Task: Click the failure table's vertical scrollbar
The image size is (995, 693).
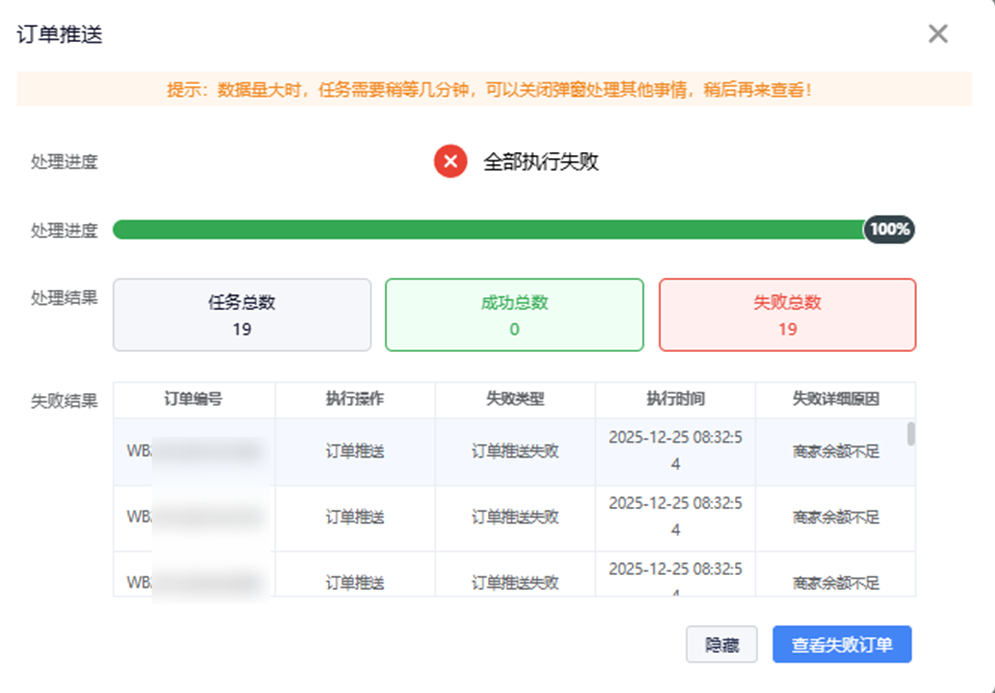Action: [910, 434]
